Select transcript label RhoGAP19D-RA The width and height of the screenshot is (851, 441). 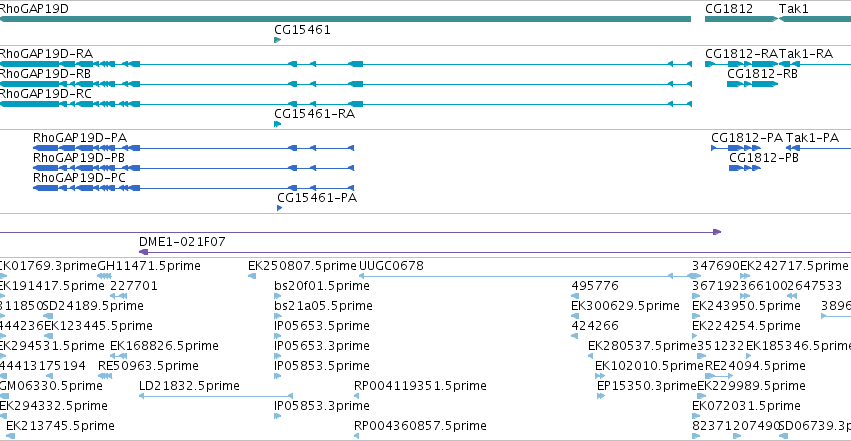46,53
